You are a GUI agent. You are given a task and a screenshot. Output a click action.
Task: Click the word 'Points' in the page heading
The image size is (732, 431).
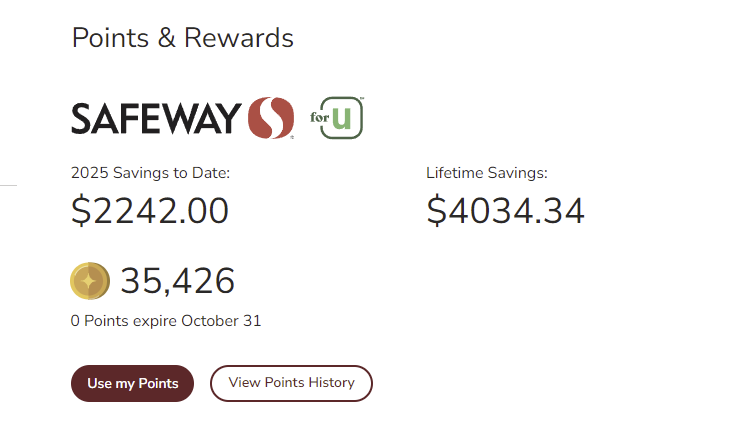point(106,38)
